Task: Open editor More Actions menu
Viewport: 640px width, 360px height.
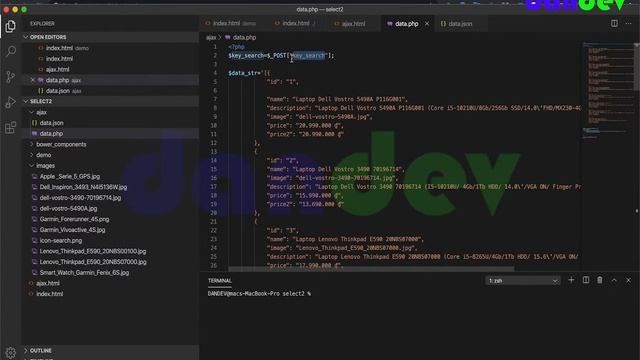Action: click(x=628, y=24)
